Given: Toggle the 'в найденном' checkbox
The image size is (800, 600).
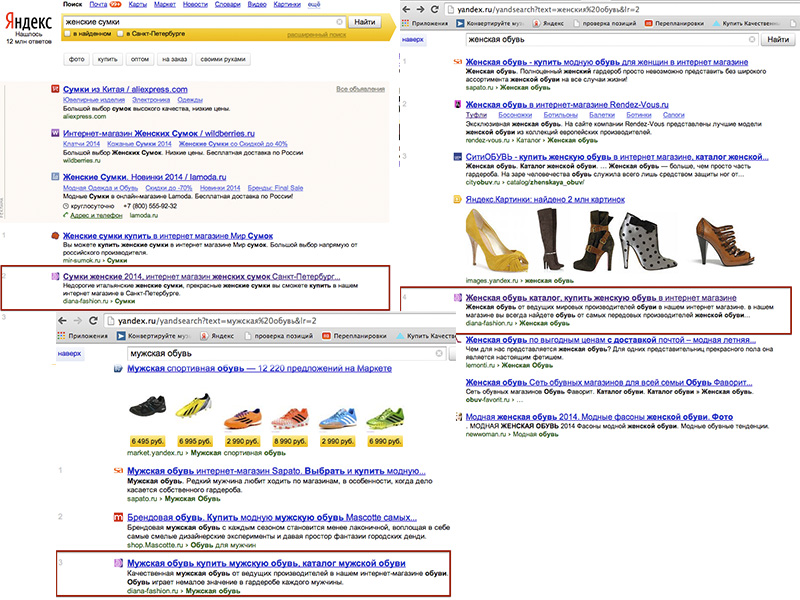Looking at the screenshot, I should 67,34.
